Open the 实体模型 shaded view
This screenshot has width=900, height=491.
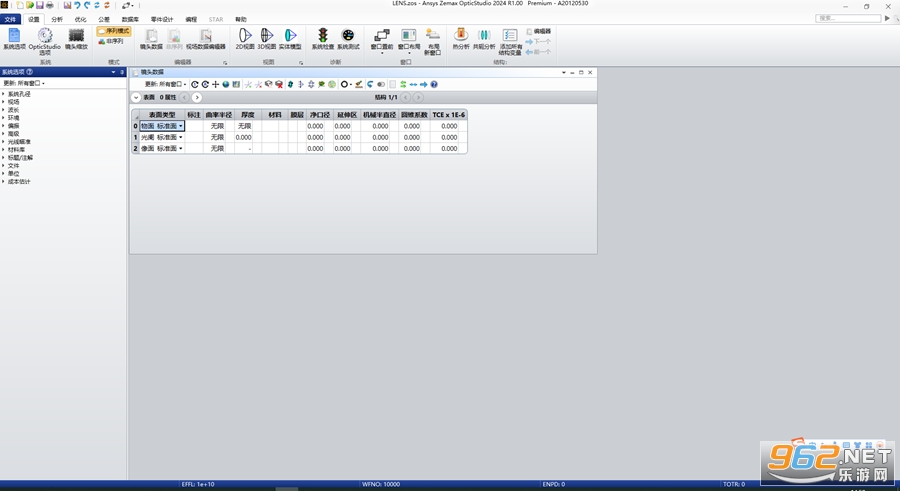click(x=290, y=39)
